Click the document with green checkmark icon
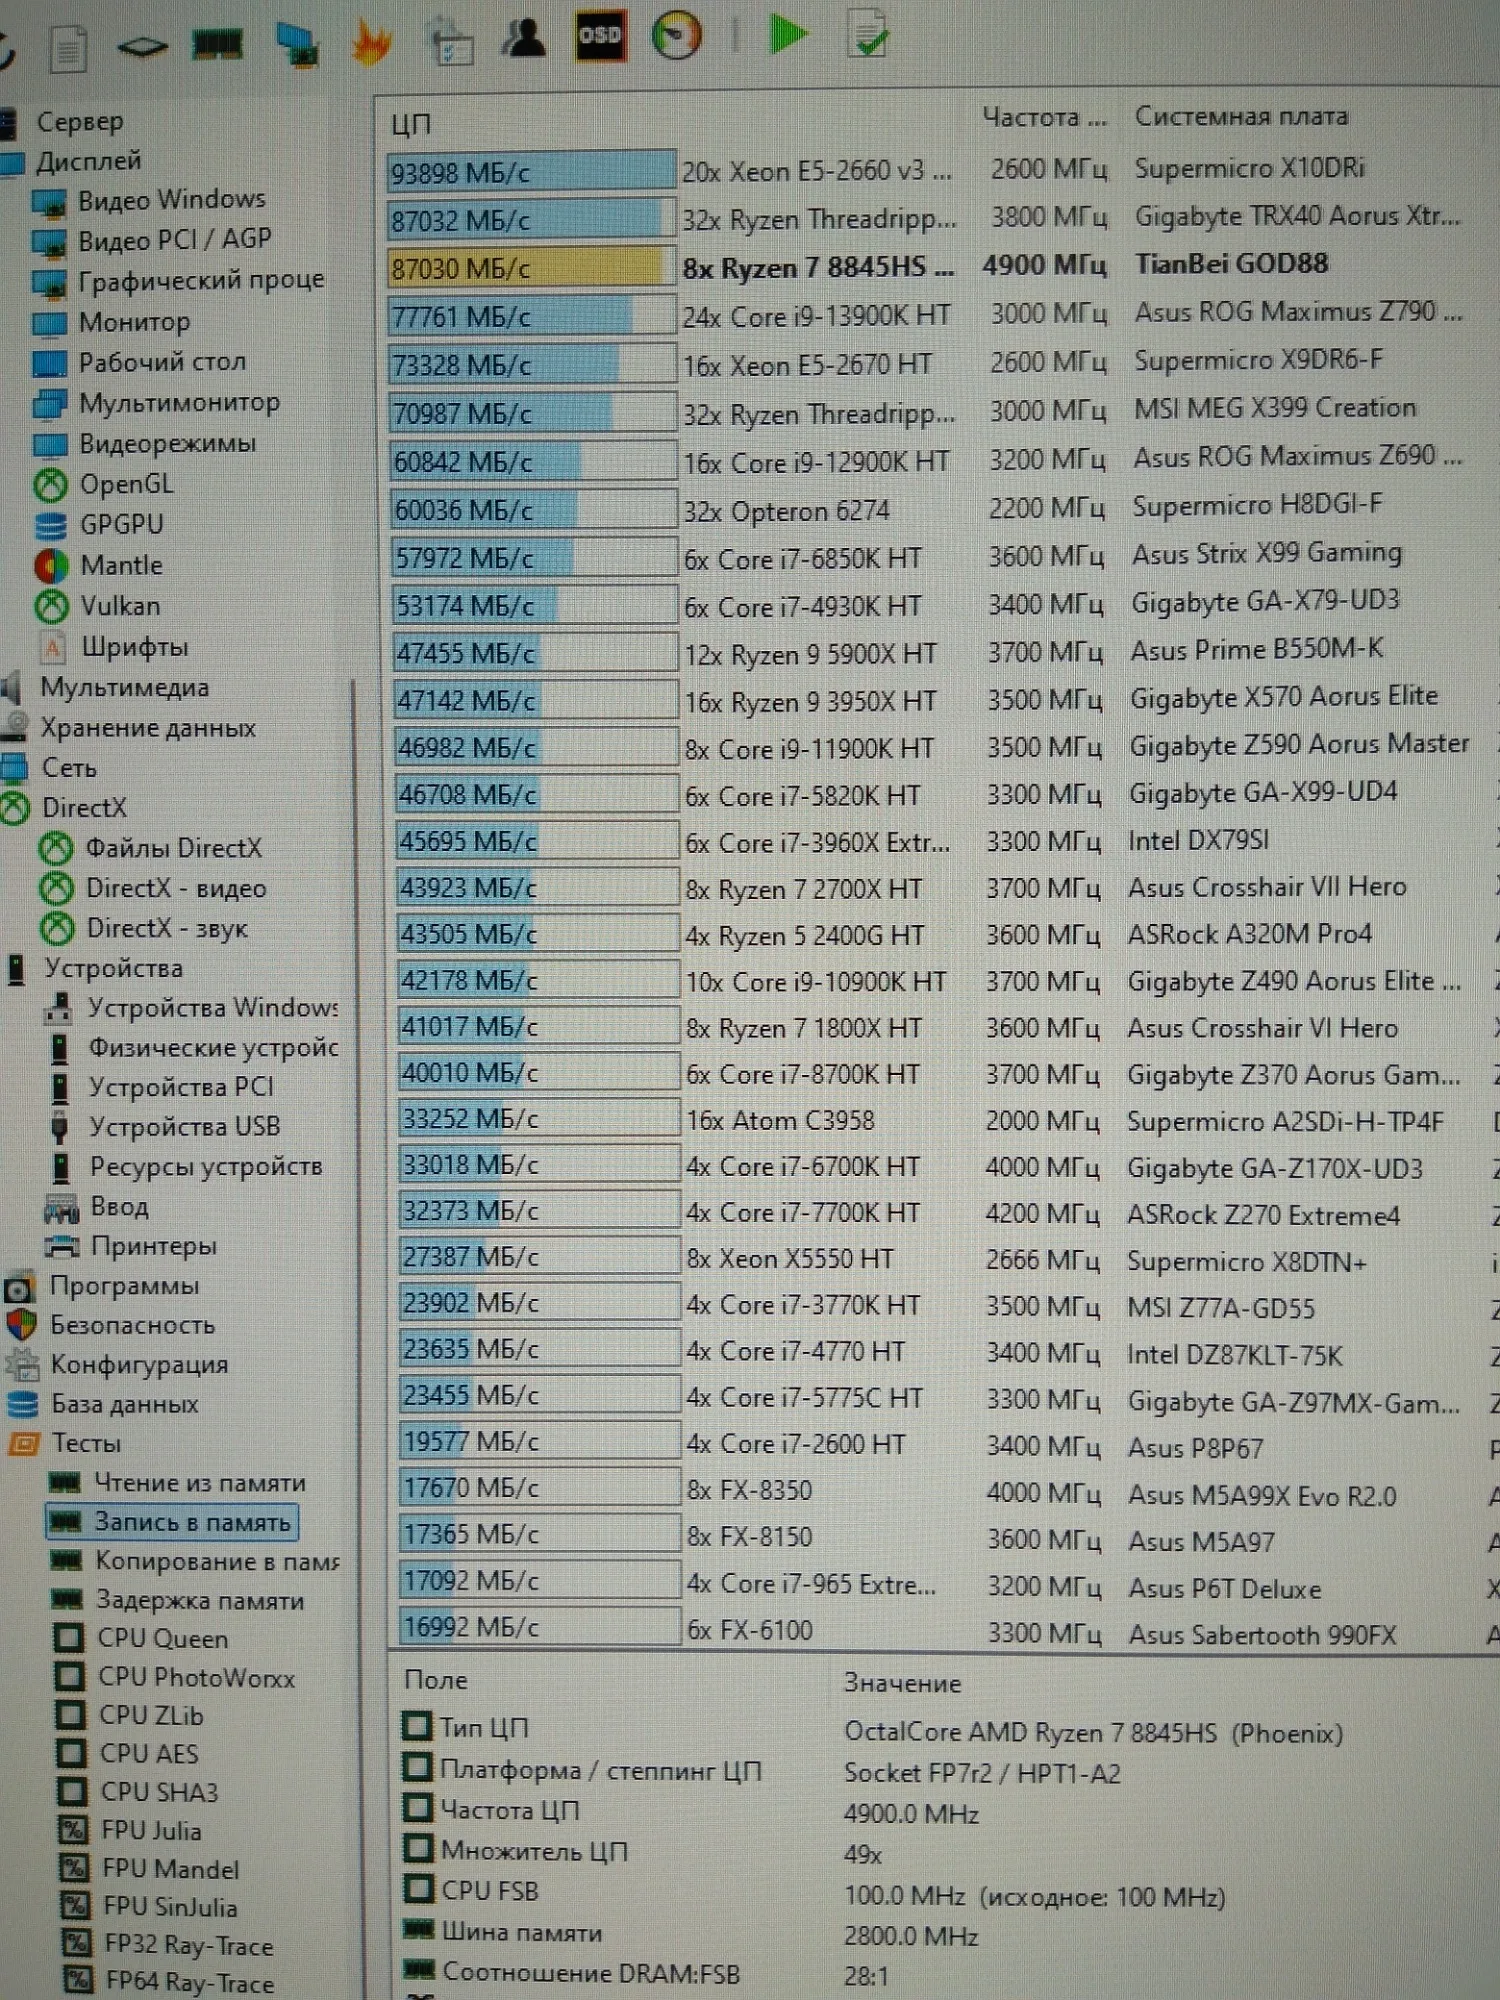The width and height of the screenshot is (1500, 2000). point(866,32)
